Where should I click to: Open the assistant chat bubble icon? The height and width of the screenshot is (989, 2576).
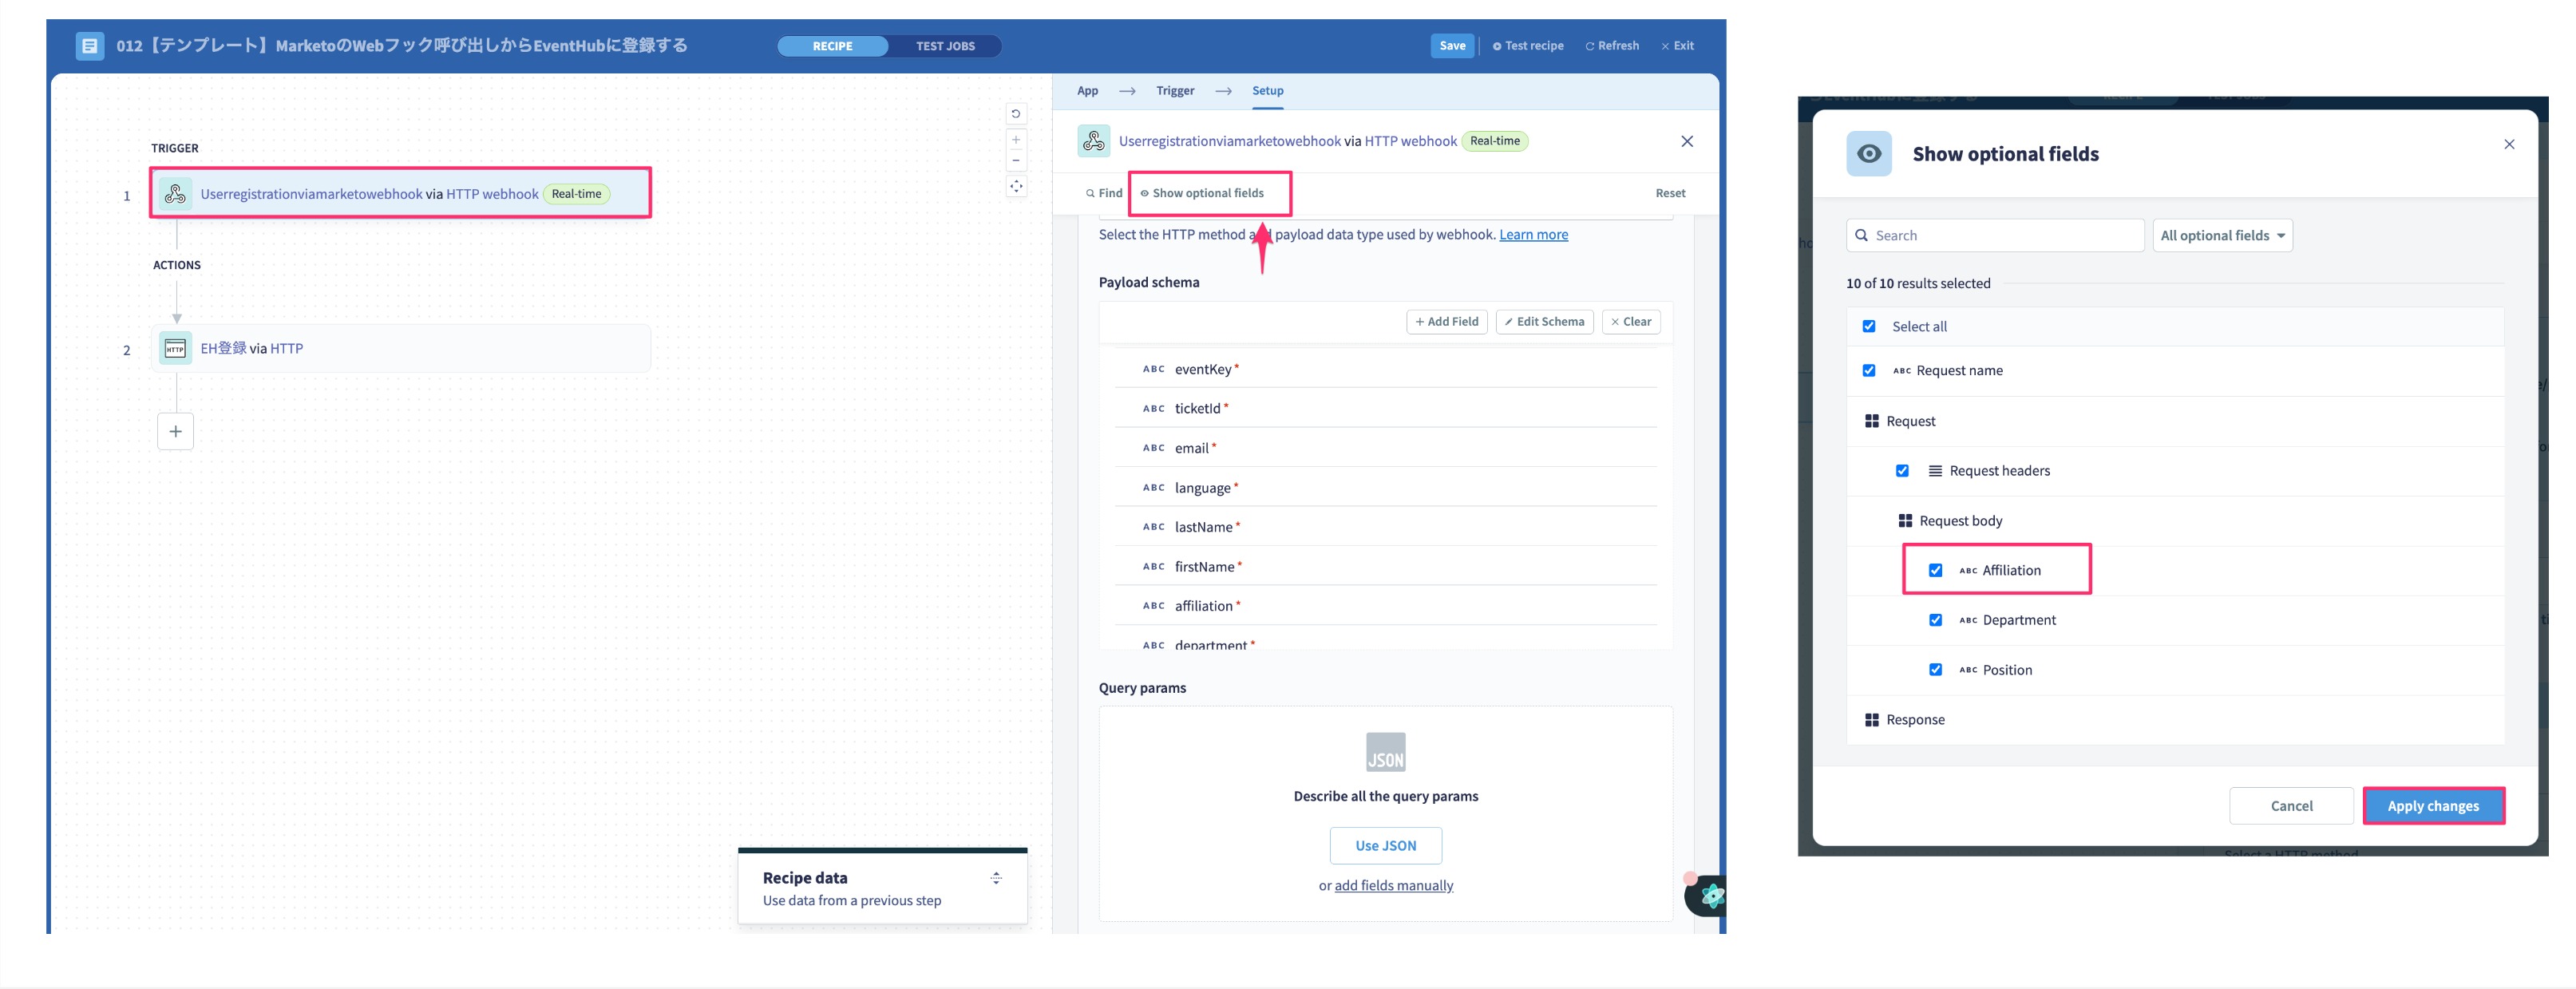click(x=1710, y=895)
